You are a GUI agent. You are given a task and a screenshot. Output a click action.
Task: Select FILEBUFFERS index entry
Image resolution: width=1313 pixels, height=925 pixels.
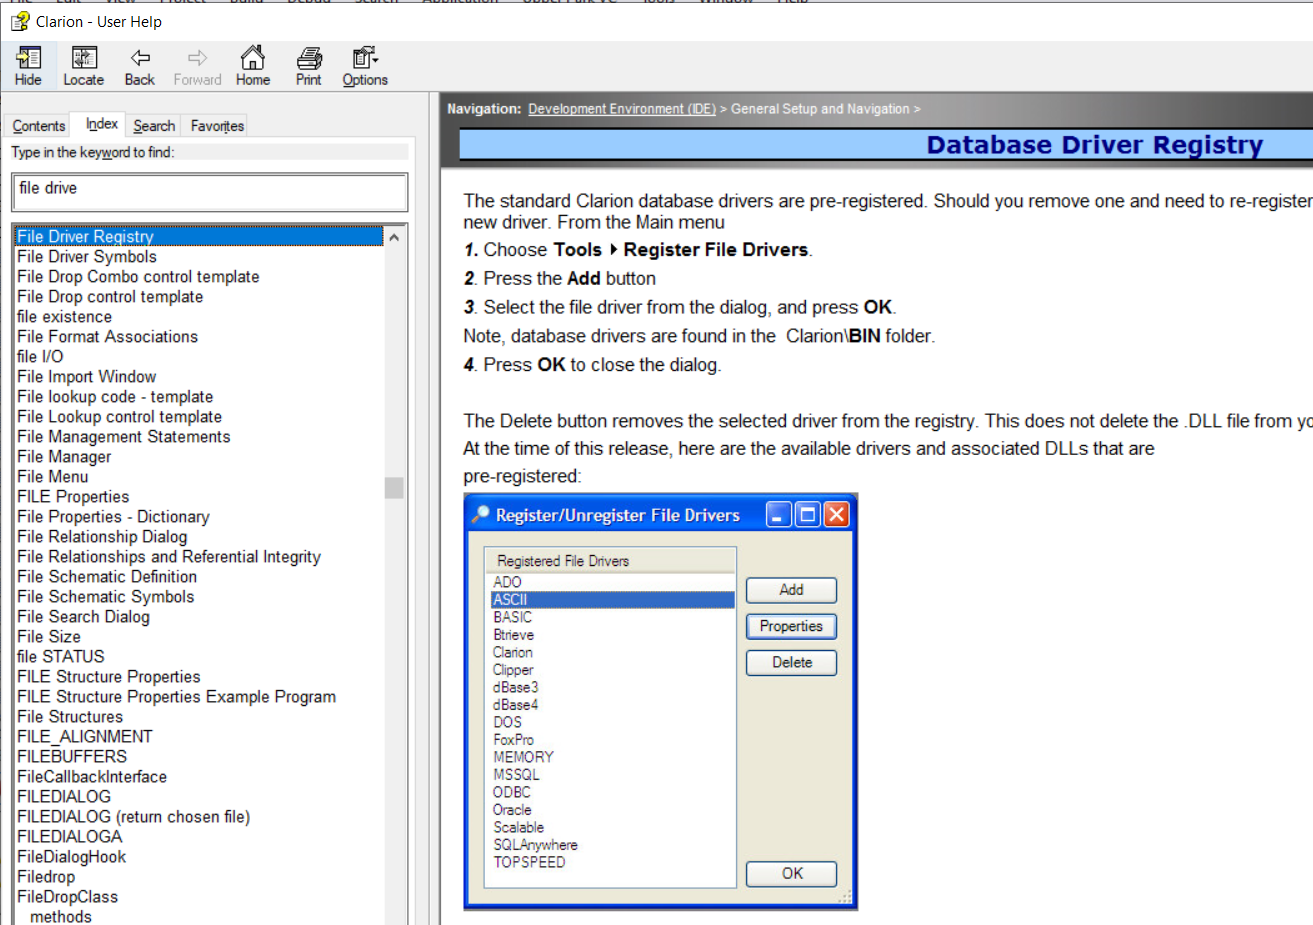click(x=72, y=757)
